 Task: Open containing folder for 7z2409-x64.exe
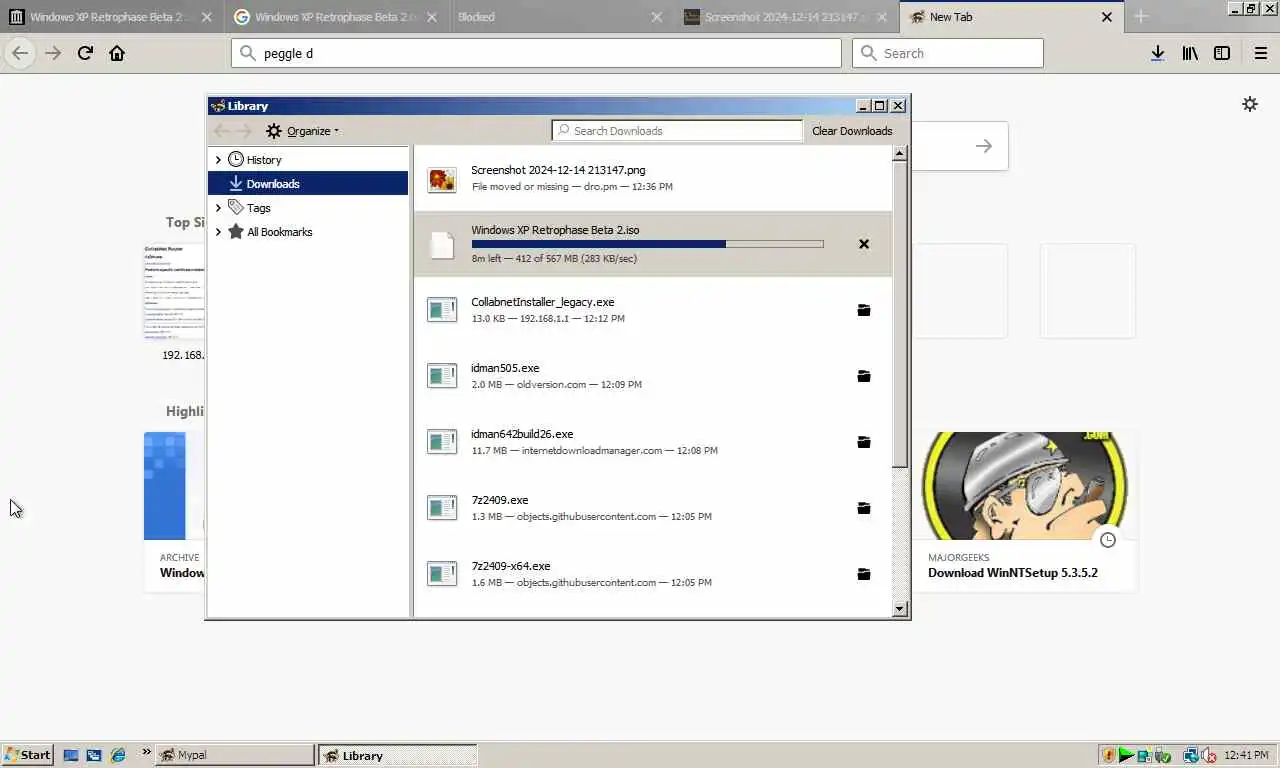pos(864,574)
